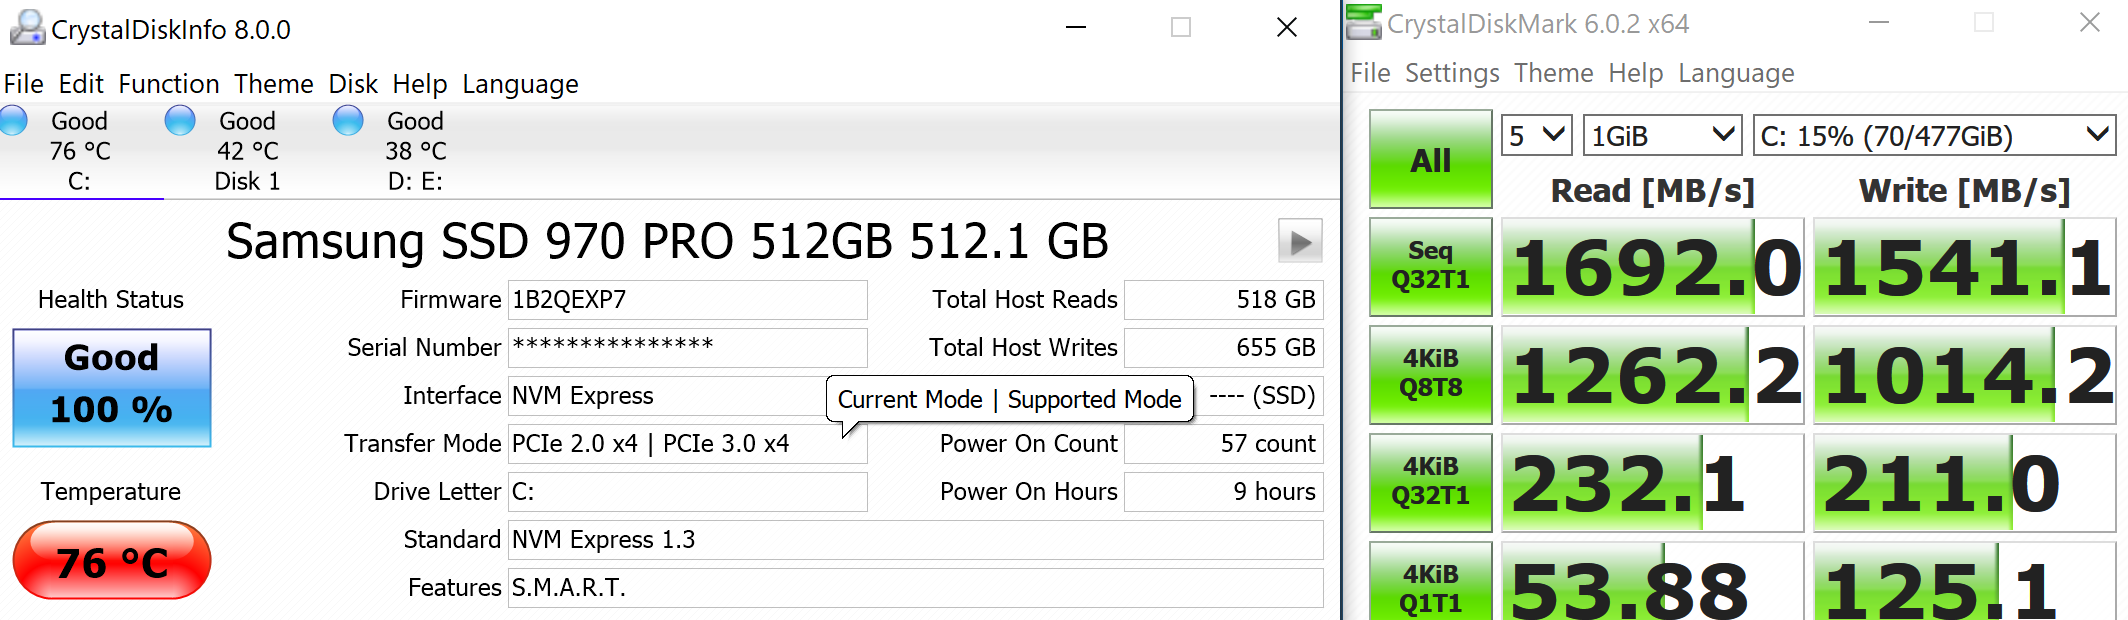Run all benchmarks with the All button

click(x=1430, y=159)
